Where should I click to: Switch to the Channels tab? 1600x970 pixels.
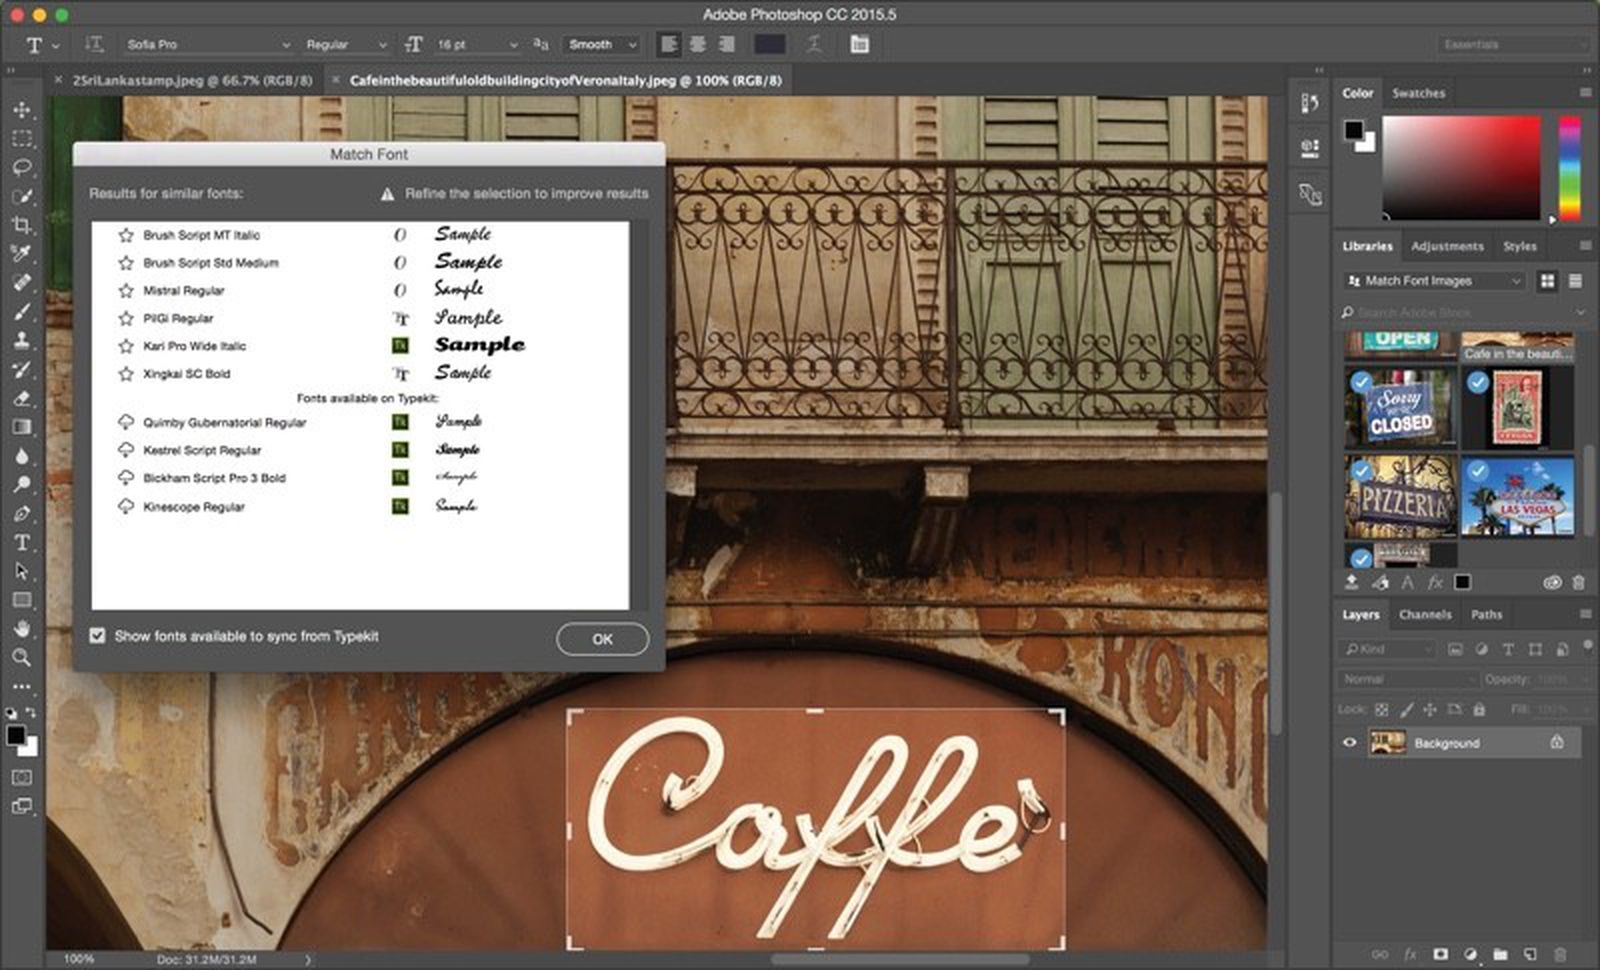[x=1425, y=615]
